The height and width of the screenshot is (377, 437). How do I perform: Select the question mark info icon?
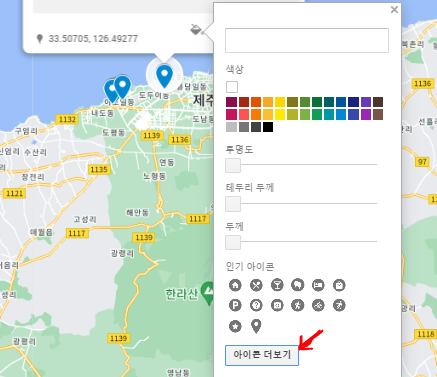coord(256,305)
